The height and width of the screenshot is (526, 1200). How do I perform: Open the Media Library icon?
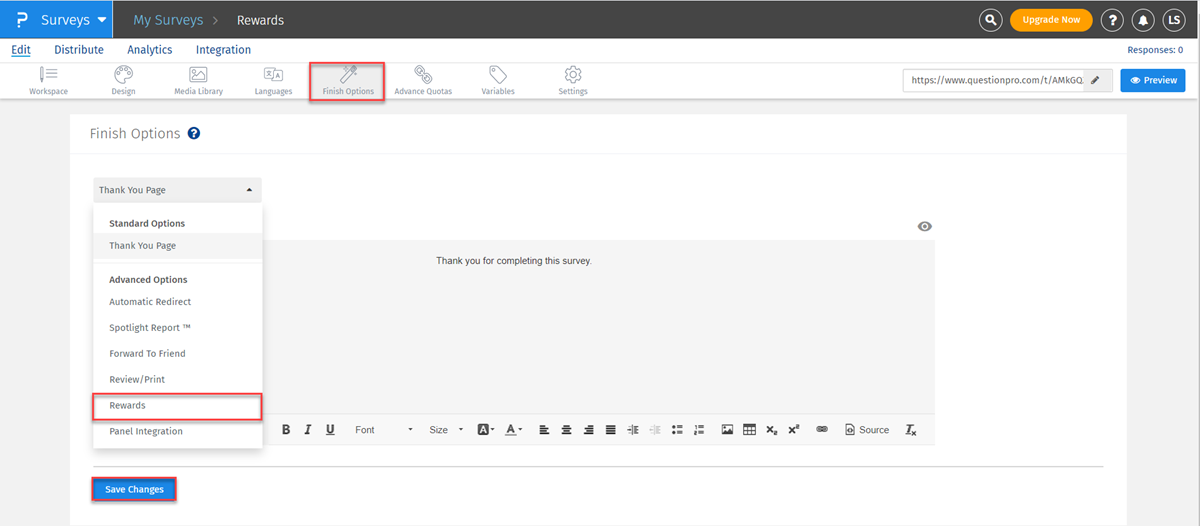(x=198, y=80)
